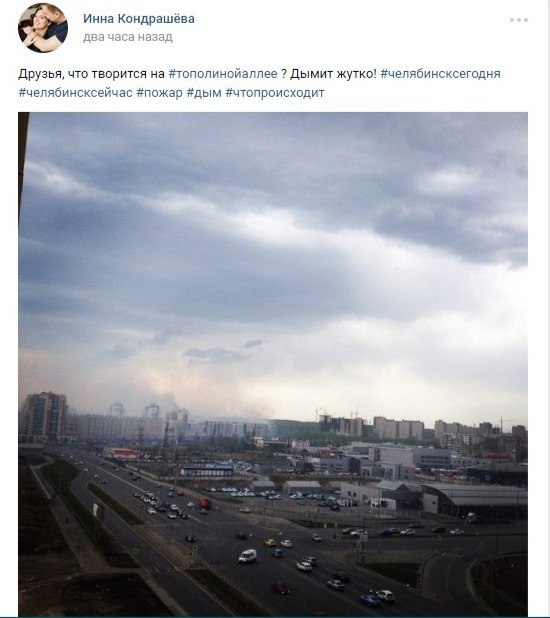550x618 pixels.
Task: Expand the post's more actions ellipsis
Action: [518, 20]
